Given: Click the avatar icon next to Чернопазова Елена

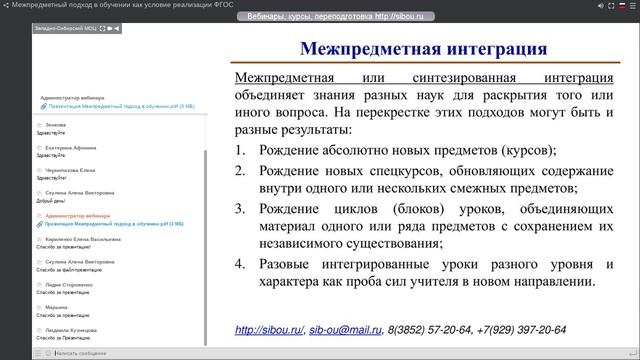Looking at the screenshot, I should tap(40, 170).
